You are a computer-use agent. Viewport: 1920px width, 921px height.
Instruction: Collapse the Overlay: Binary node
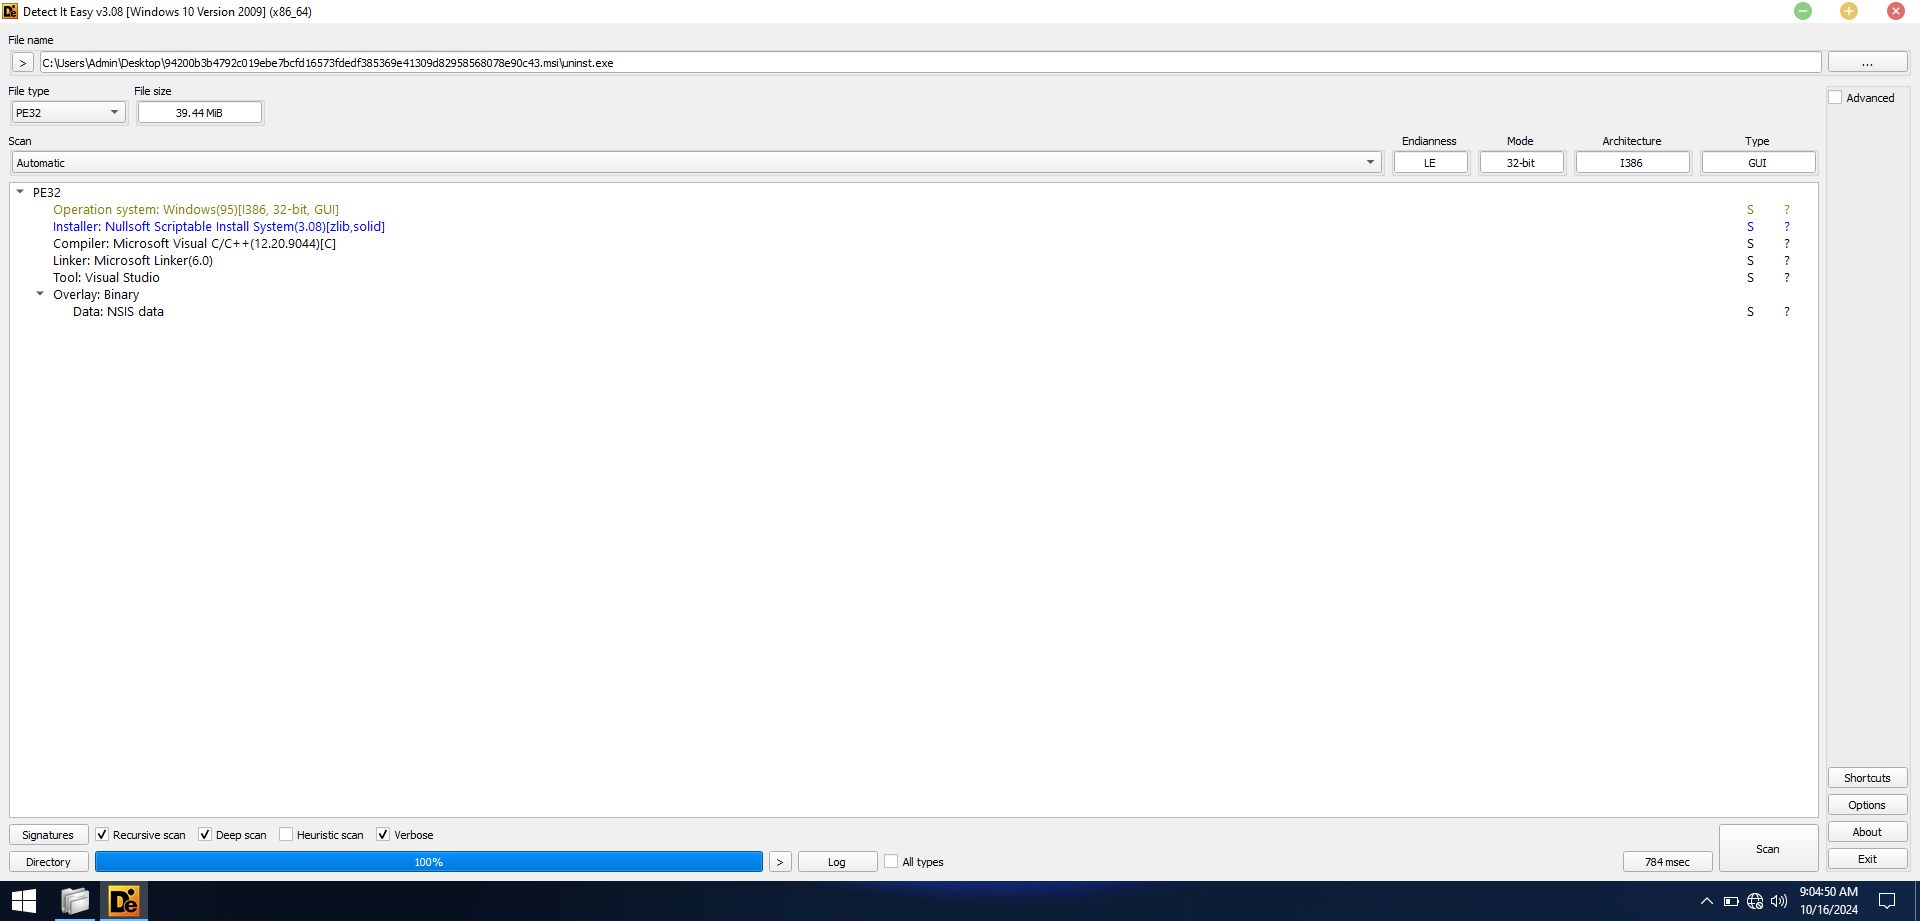tap(40, 294)
